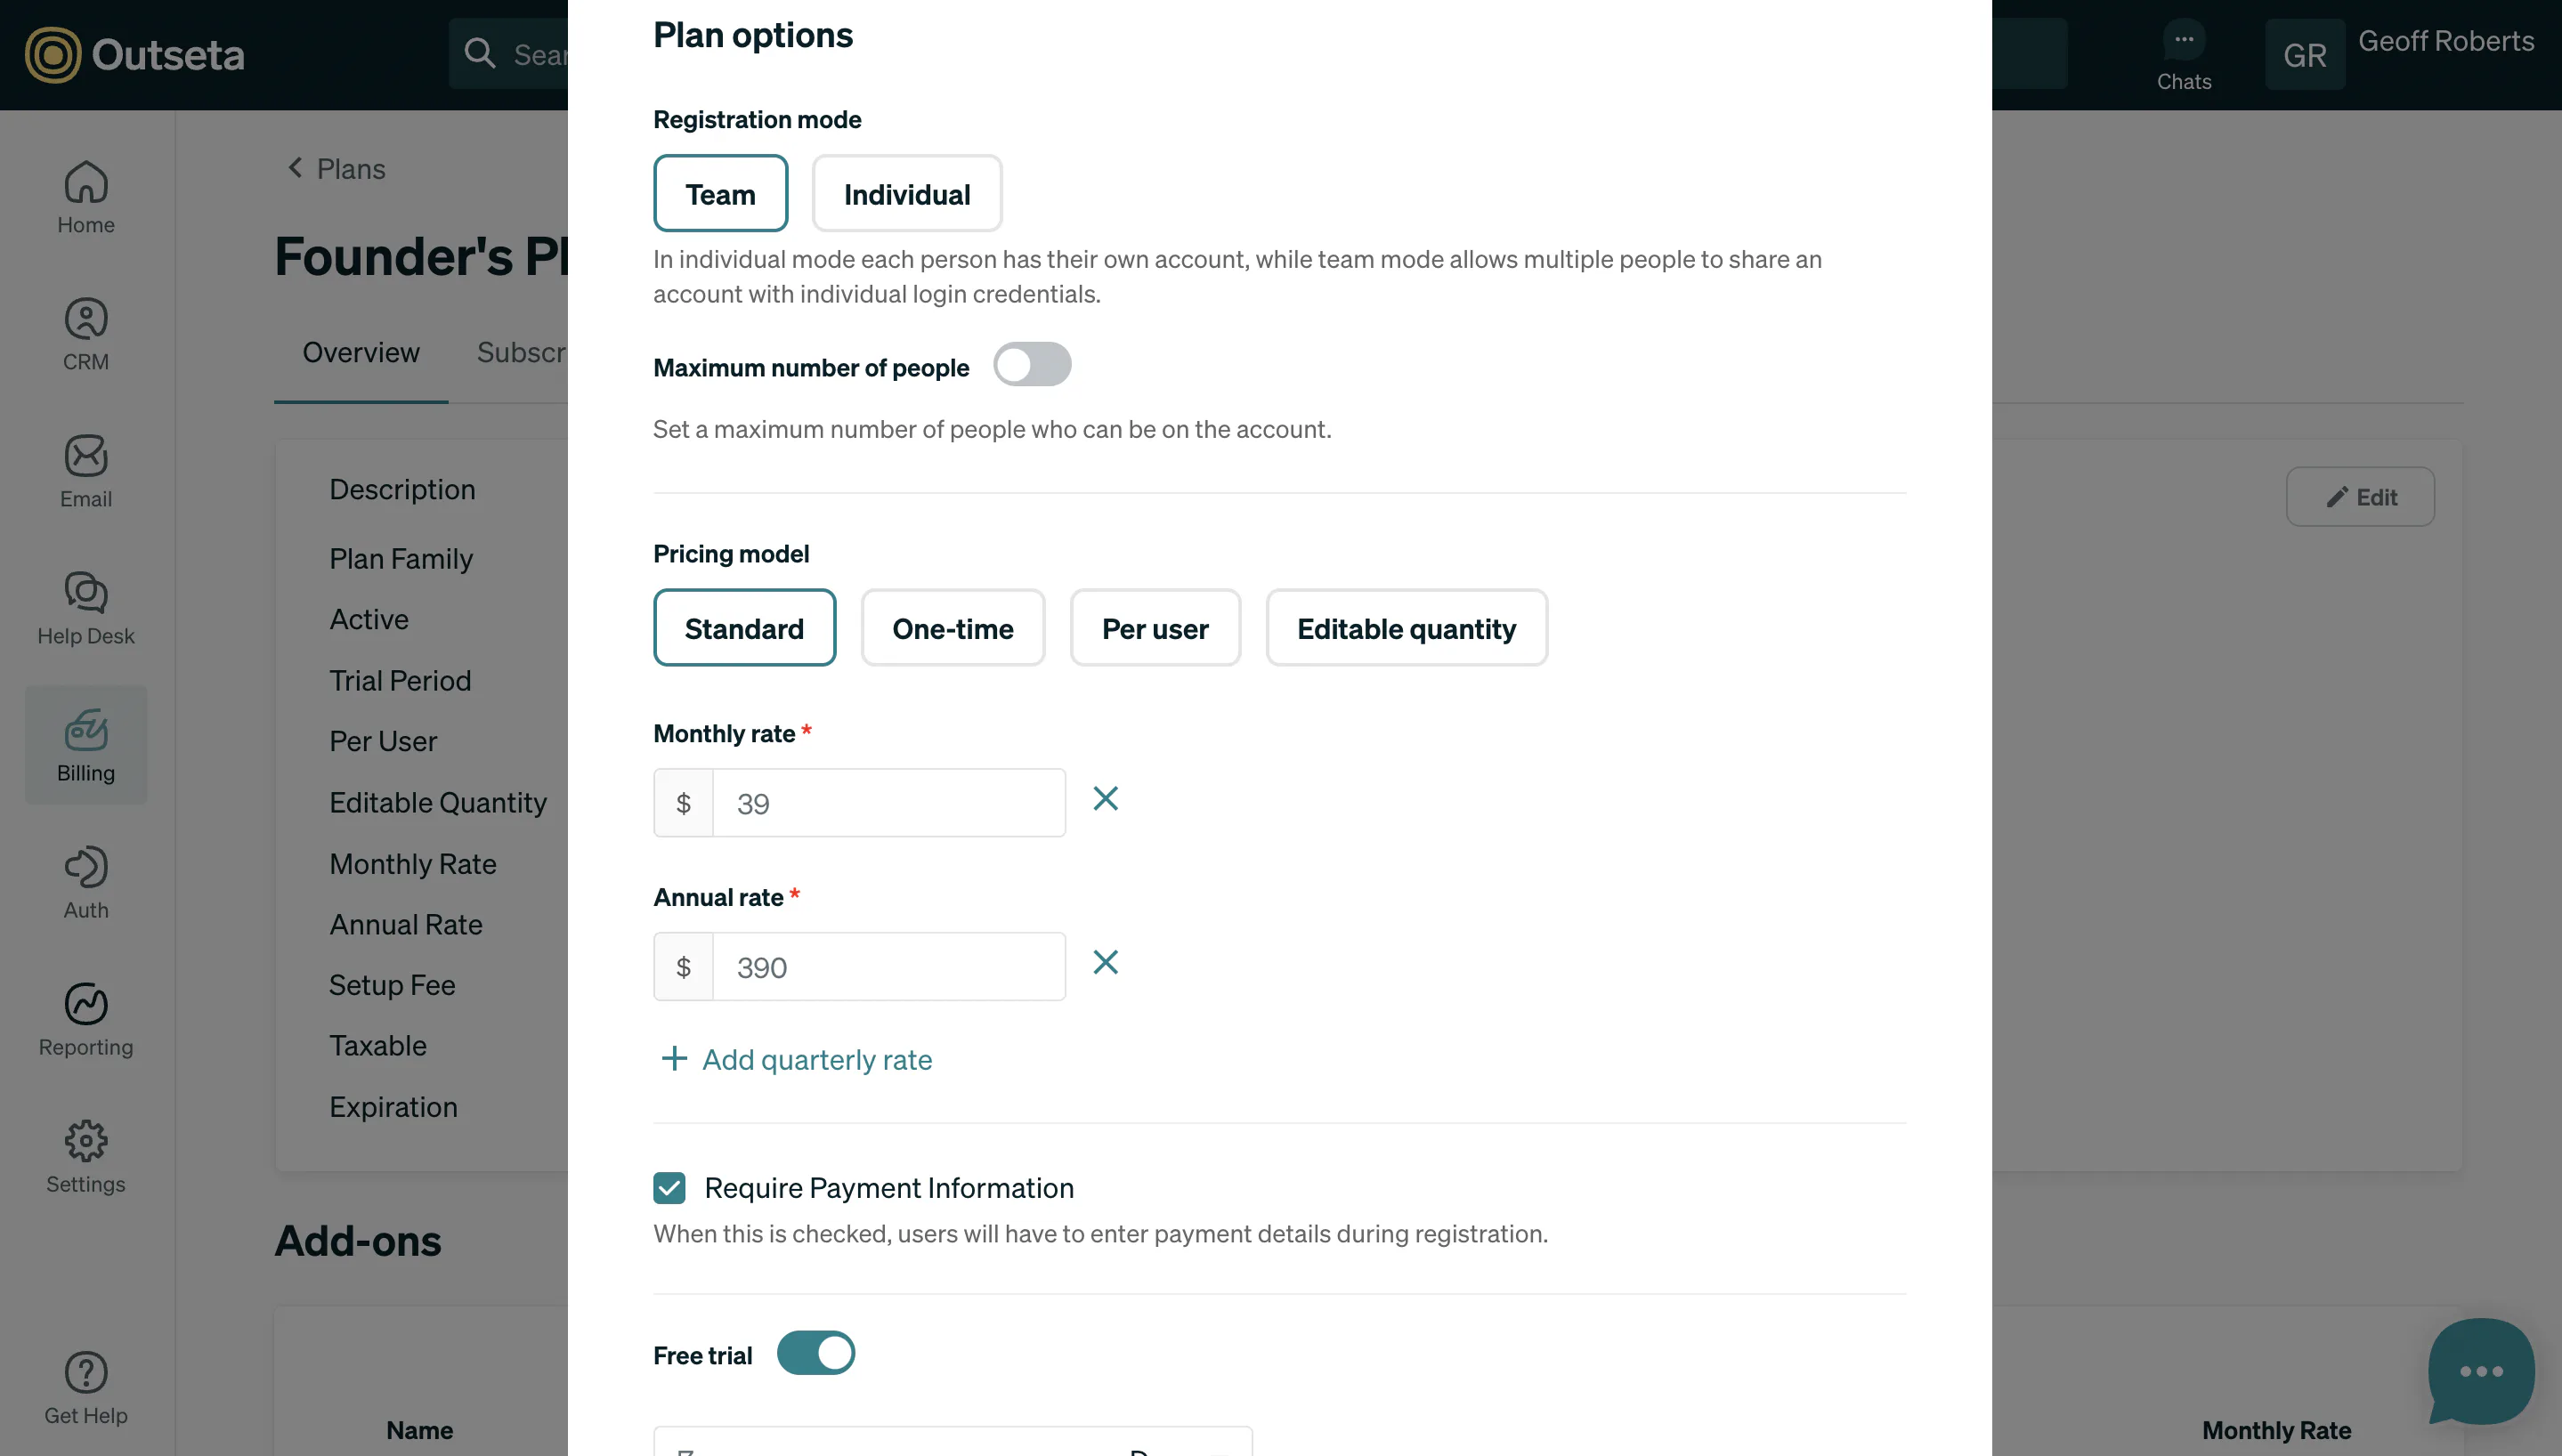Screen dimensions: 2562x1456
Task: Enable the Maximum number of people toggle
Action: coord(1032,364)
